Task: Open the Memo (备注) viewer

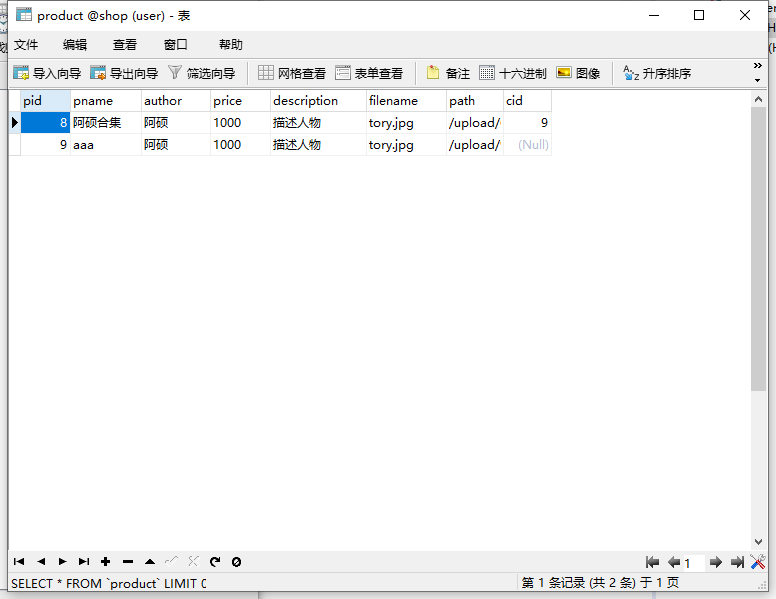Action: point(448,73)
